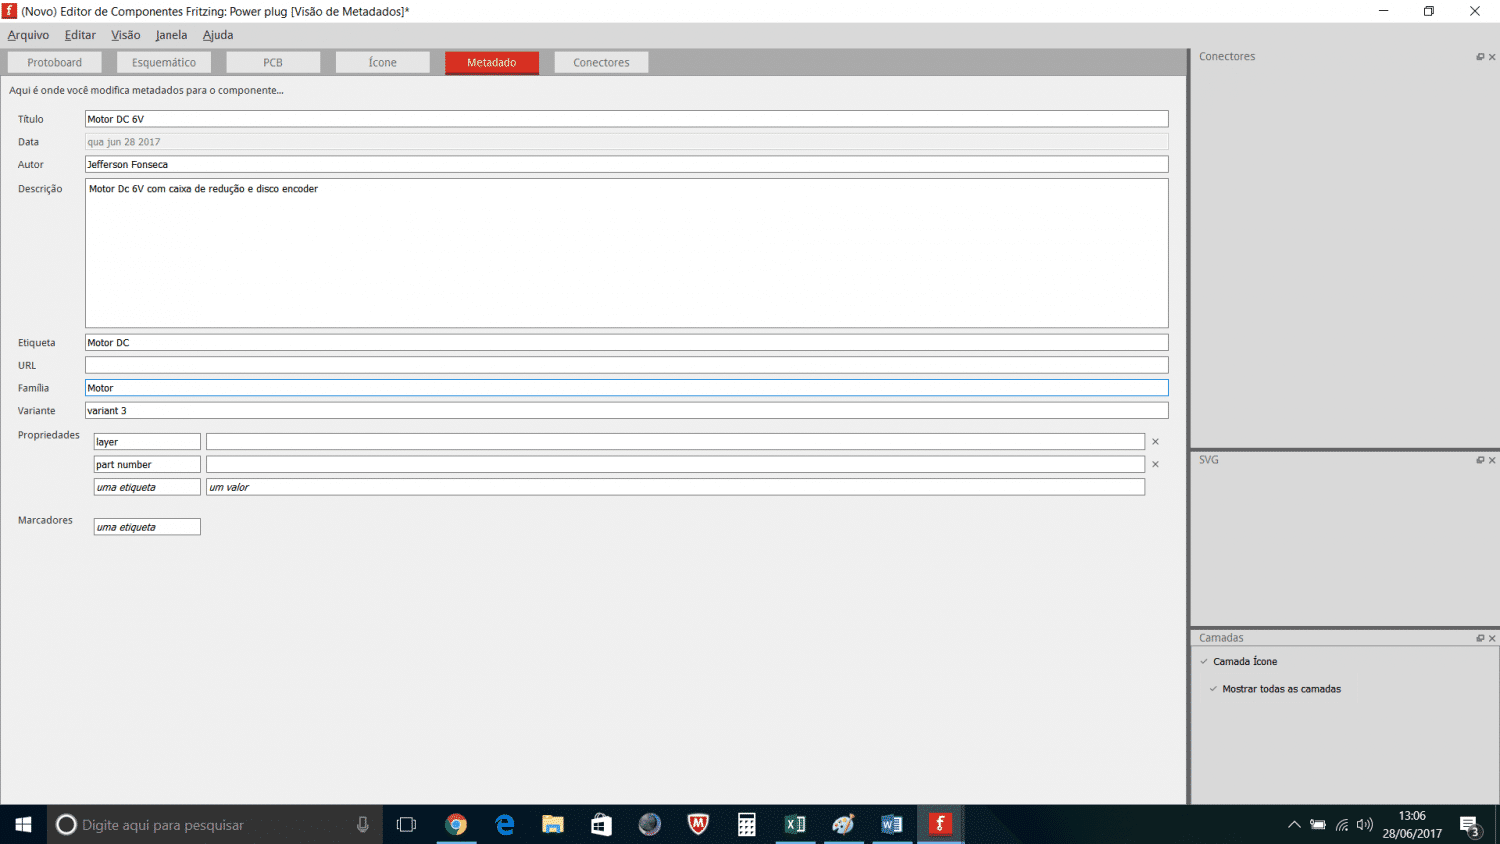The width and height of the screenshot is (1500, 844).
Task: Show hidden system tray icons
Action: [1294, 825]
